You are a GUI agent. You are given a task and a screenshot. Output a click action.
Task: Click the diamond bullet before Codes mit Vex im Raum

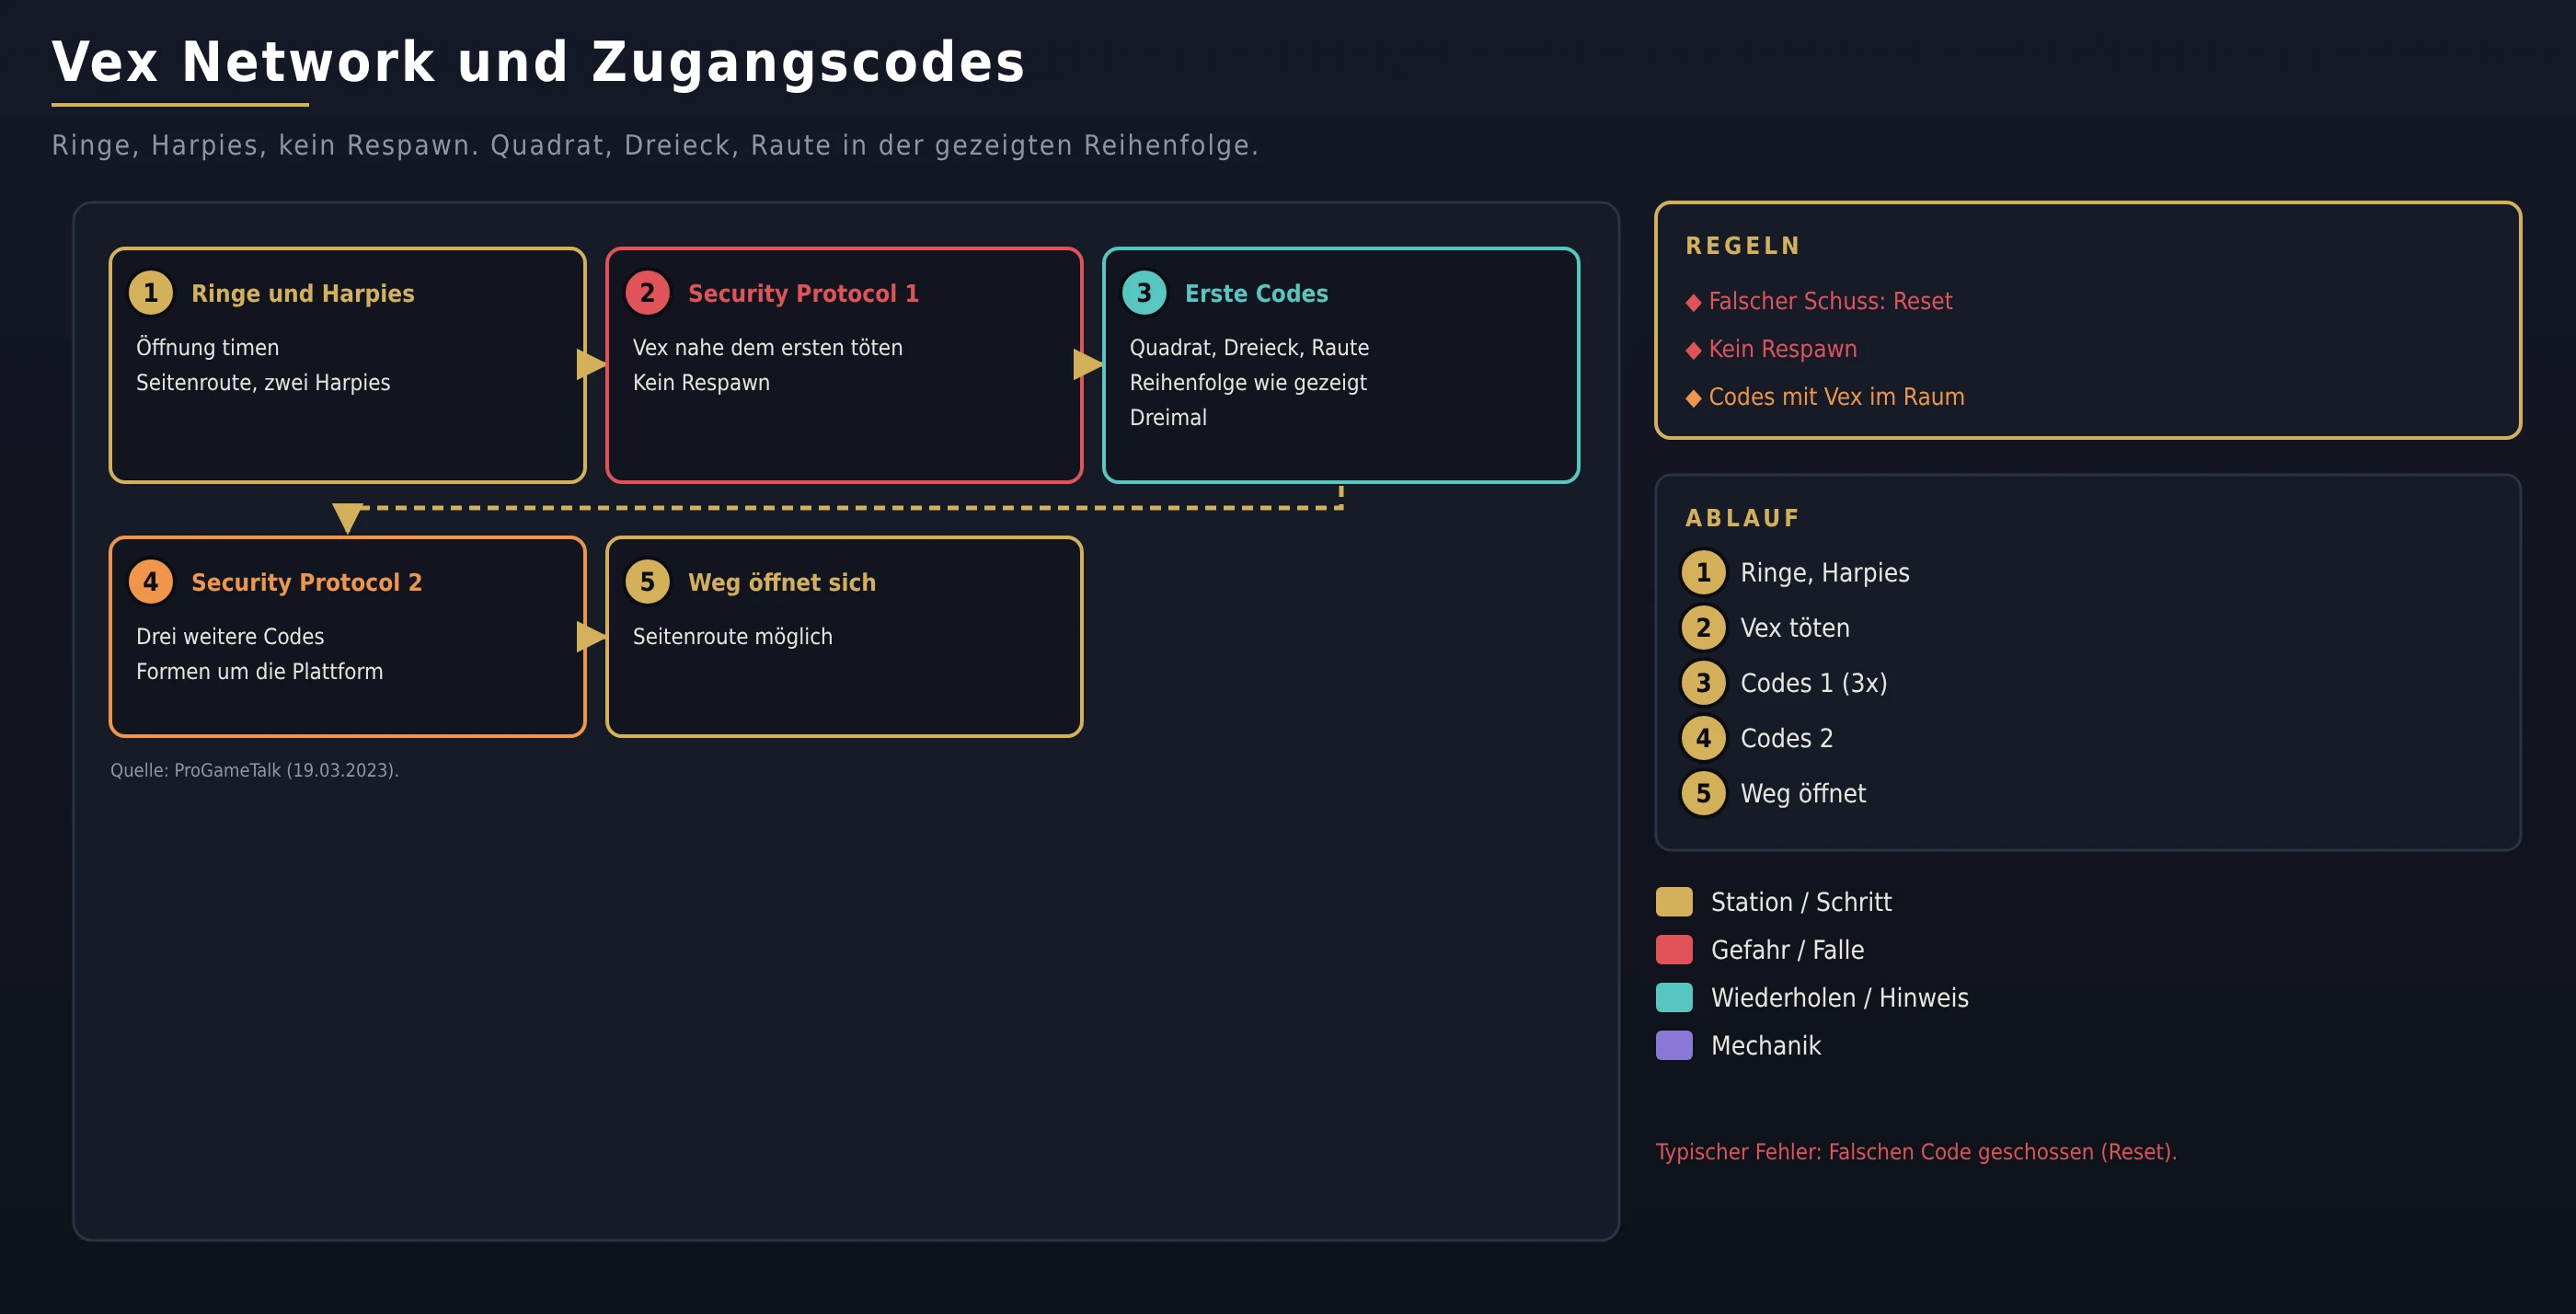pyautogui.click(x=1693, y=398)
